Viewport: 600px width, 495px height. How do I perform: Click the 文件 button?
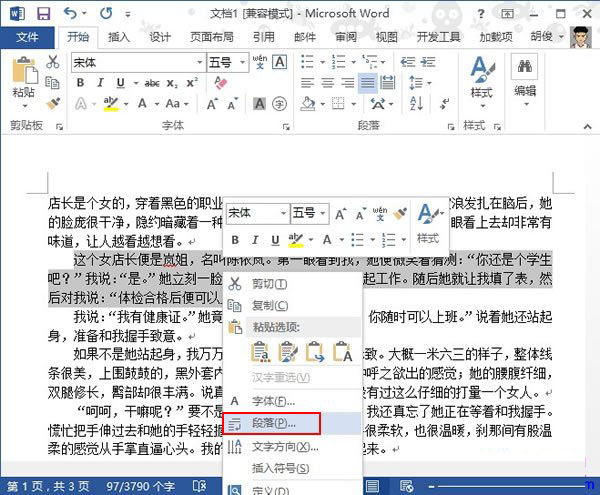coord(28,37)
